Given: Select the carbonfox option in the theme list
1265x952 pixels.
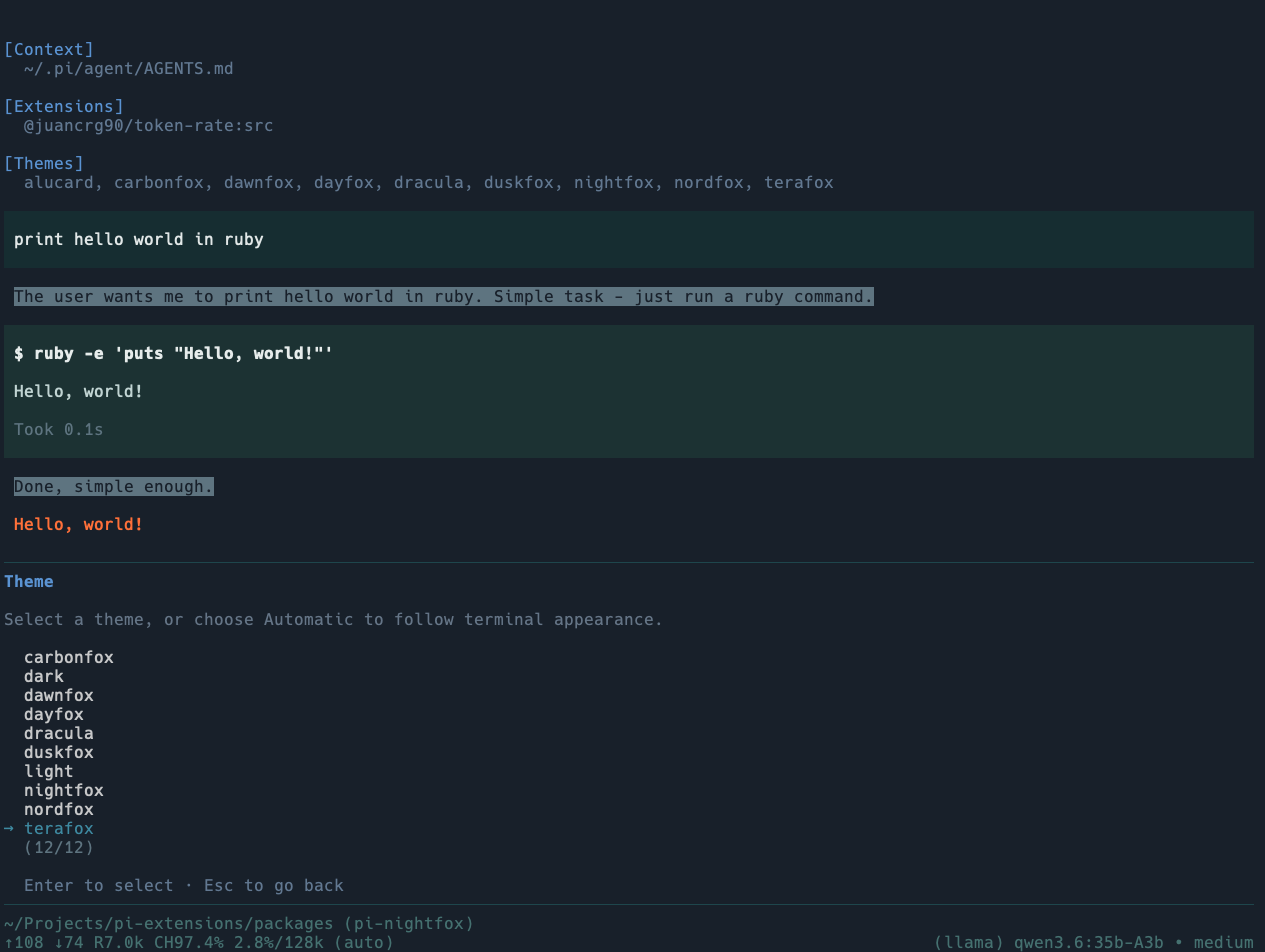Looking at the screenshot, I should 69,657.
